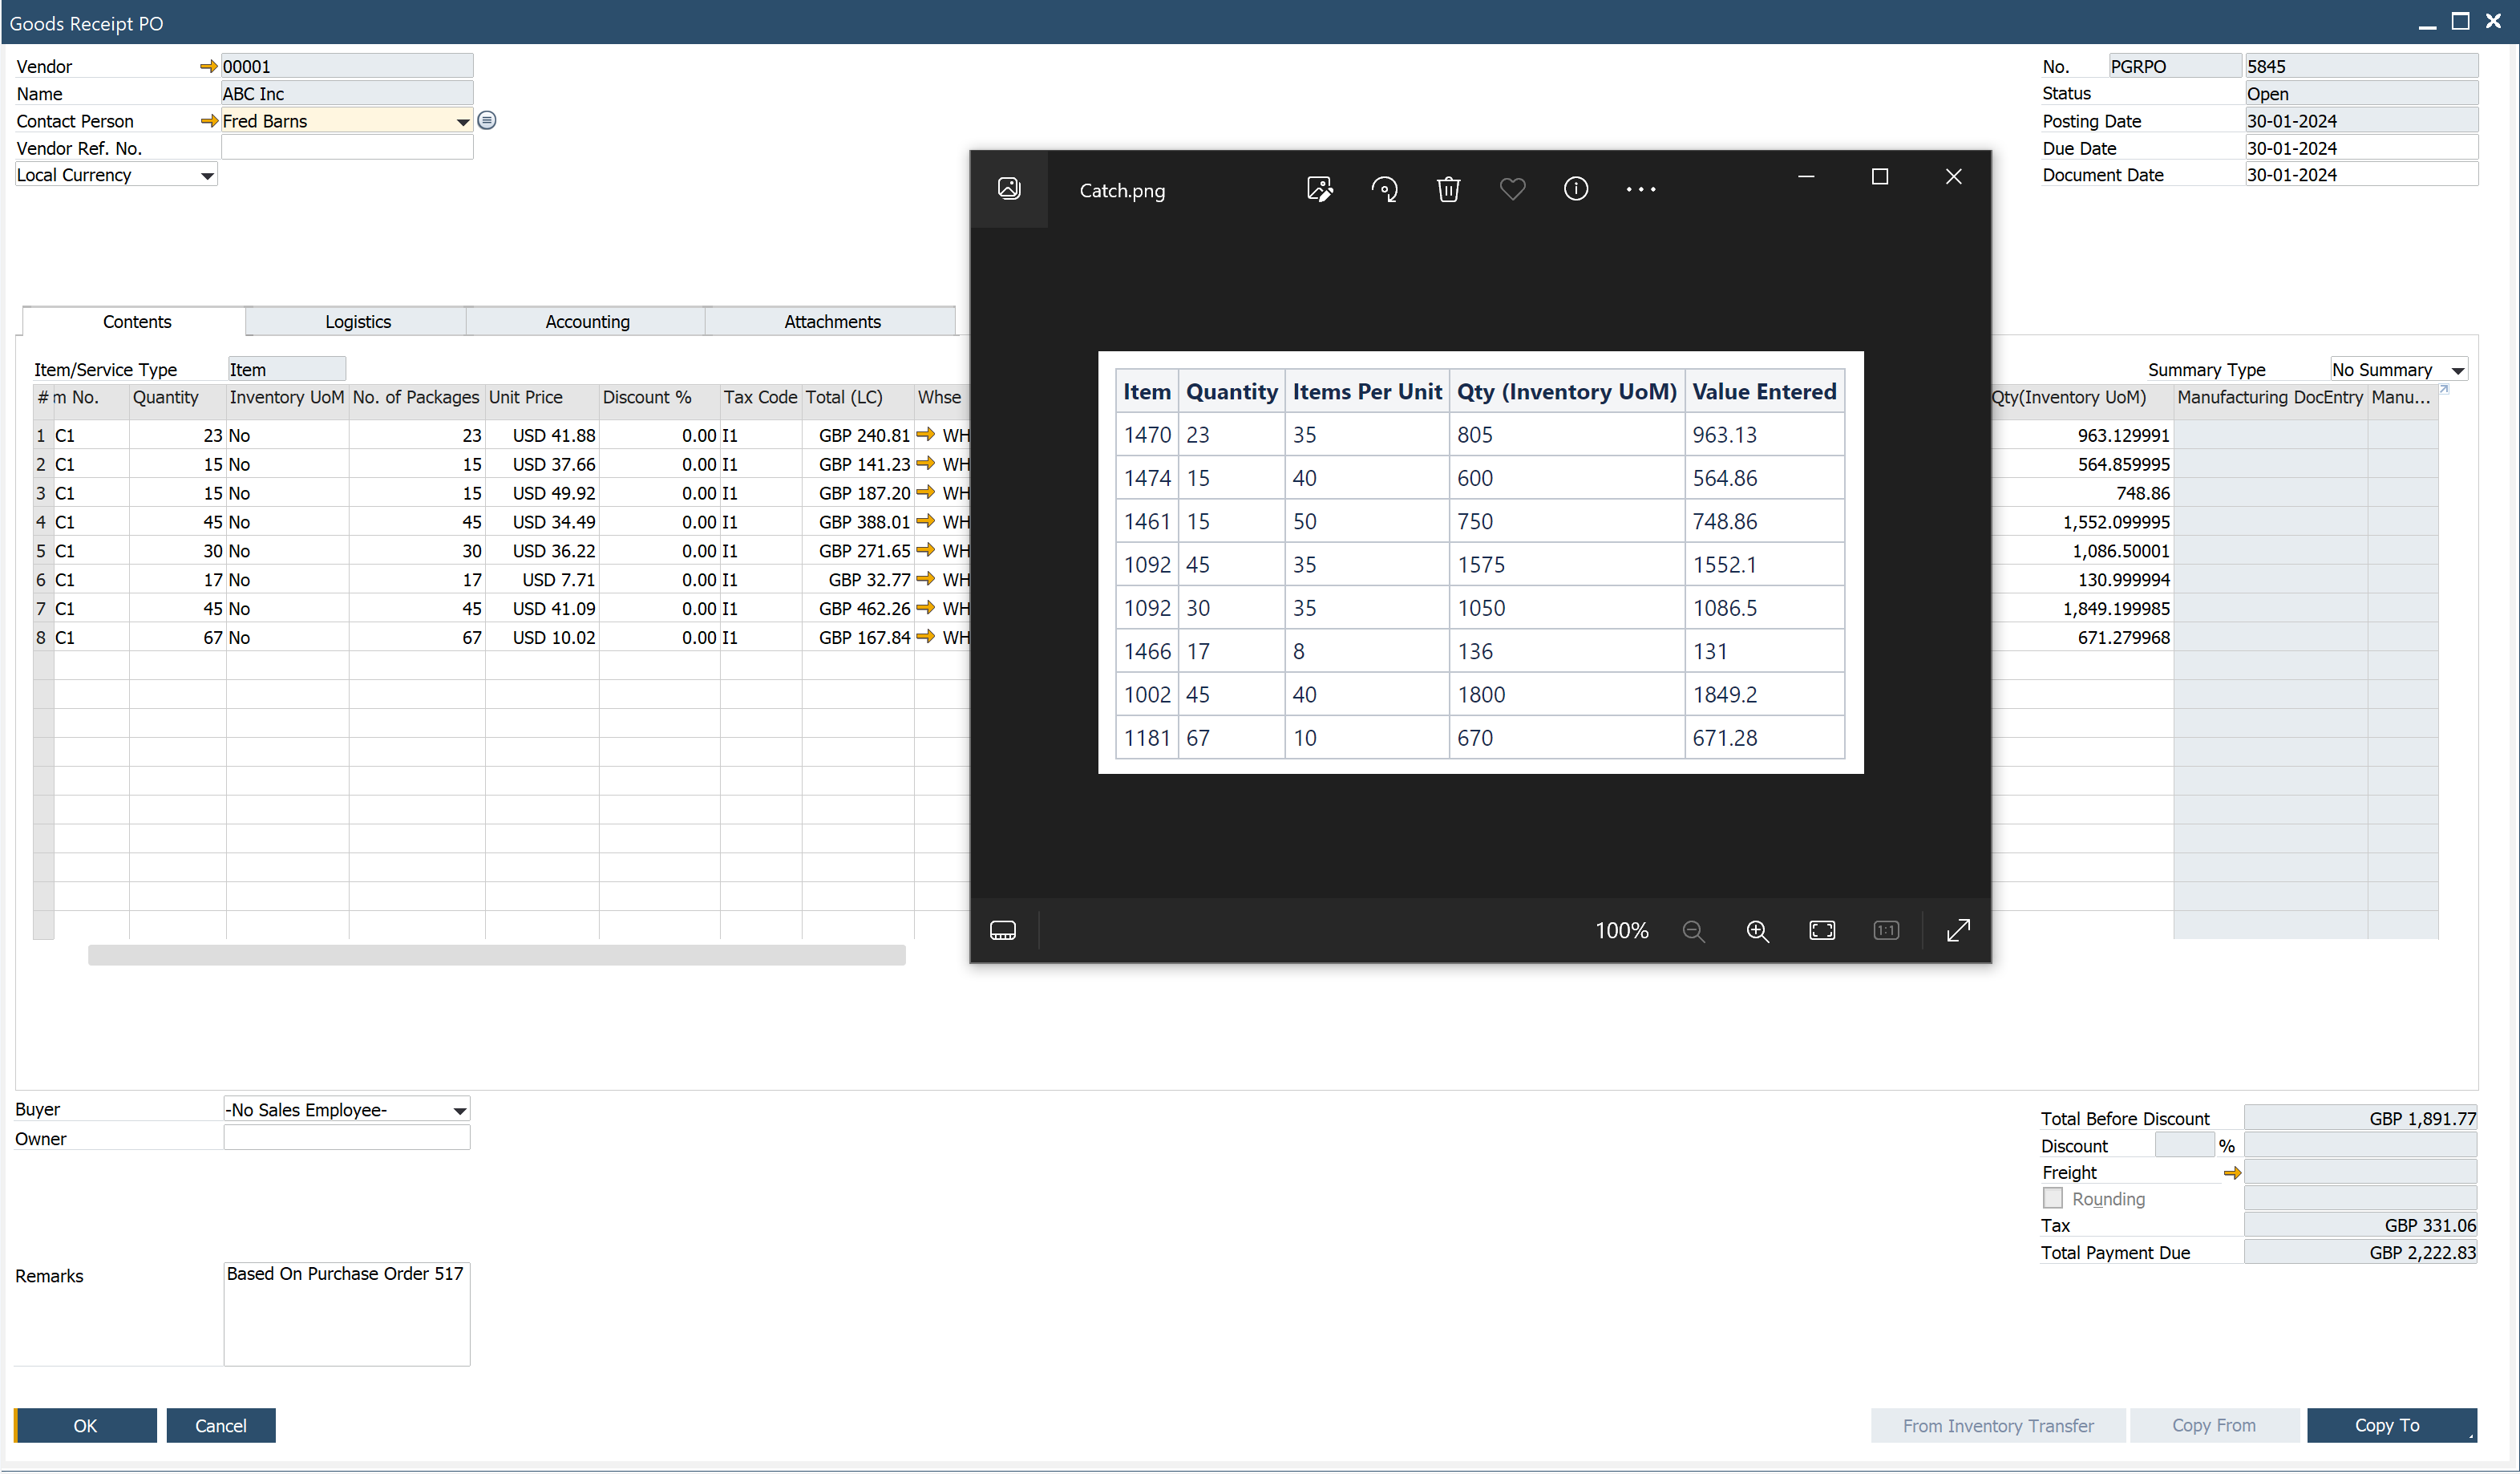Mark Catch.png as a favorite

(1512, 189)
